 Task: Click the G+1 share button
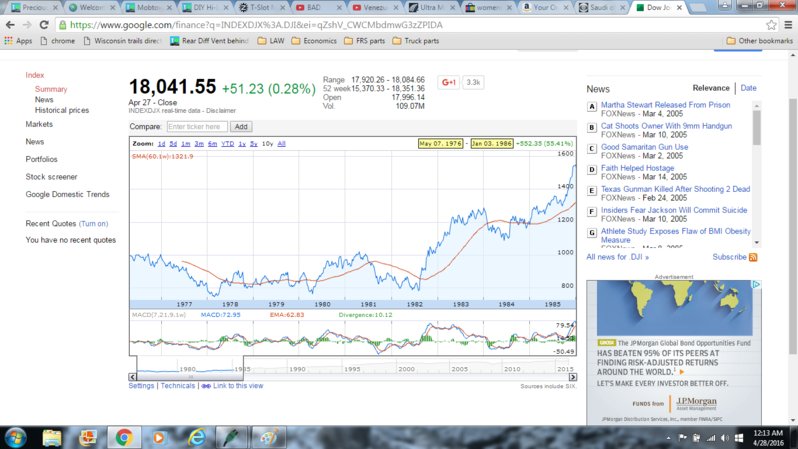(x=448, y=82)
